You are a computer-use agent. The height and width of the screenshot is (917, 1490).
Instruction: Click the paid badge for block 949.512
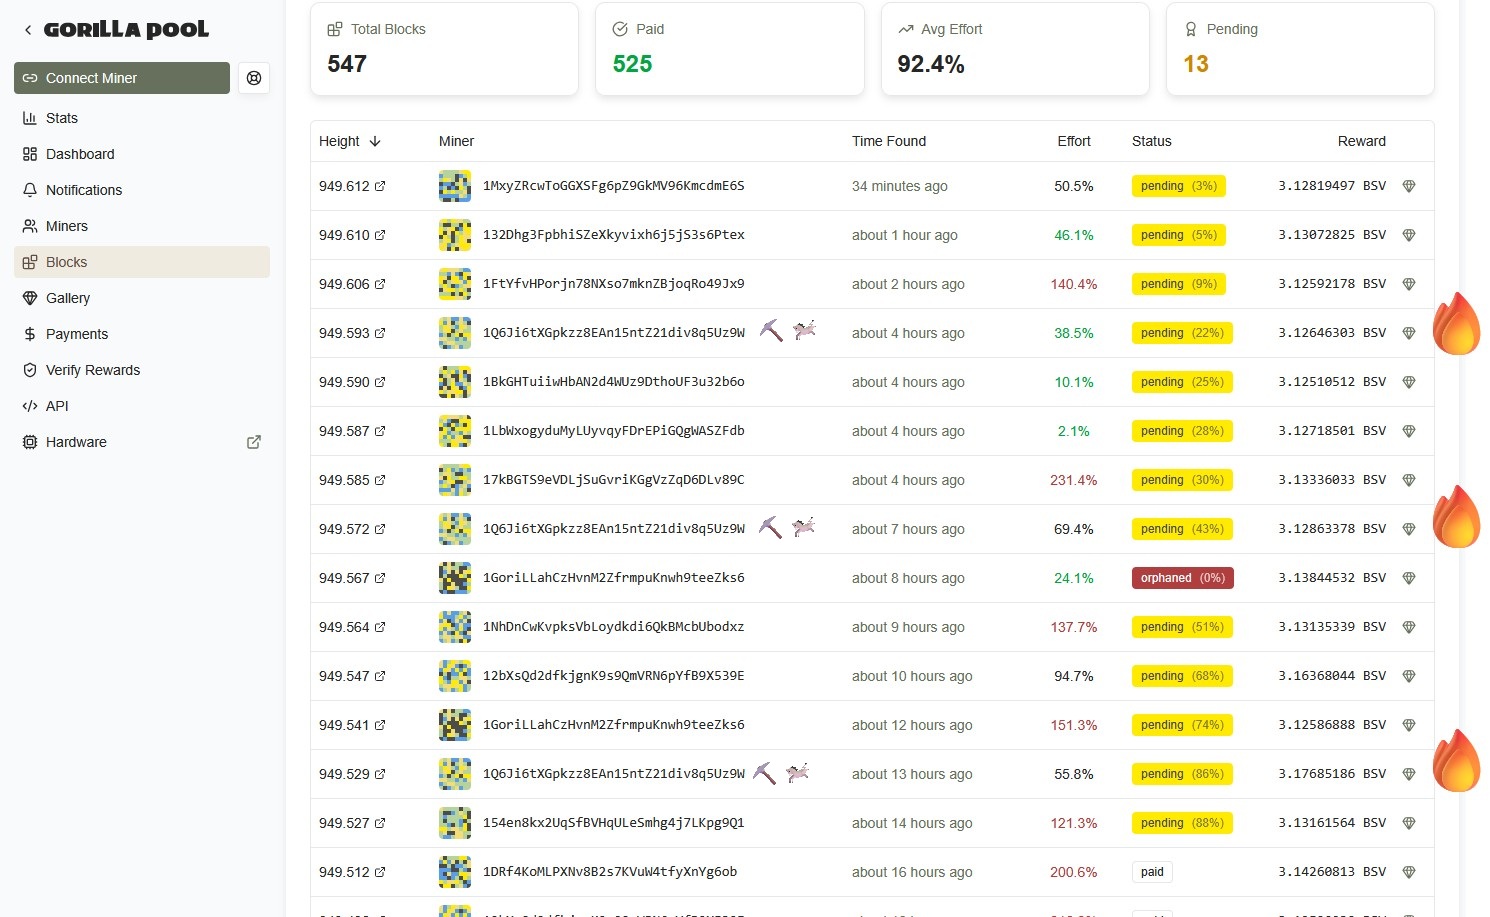coord(1152,872)
